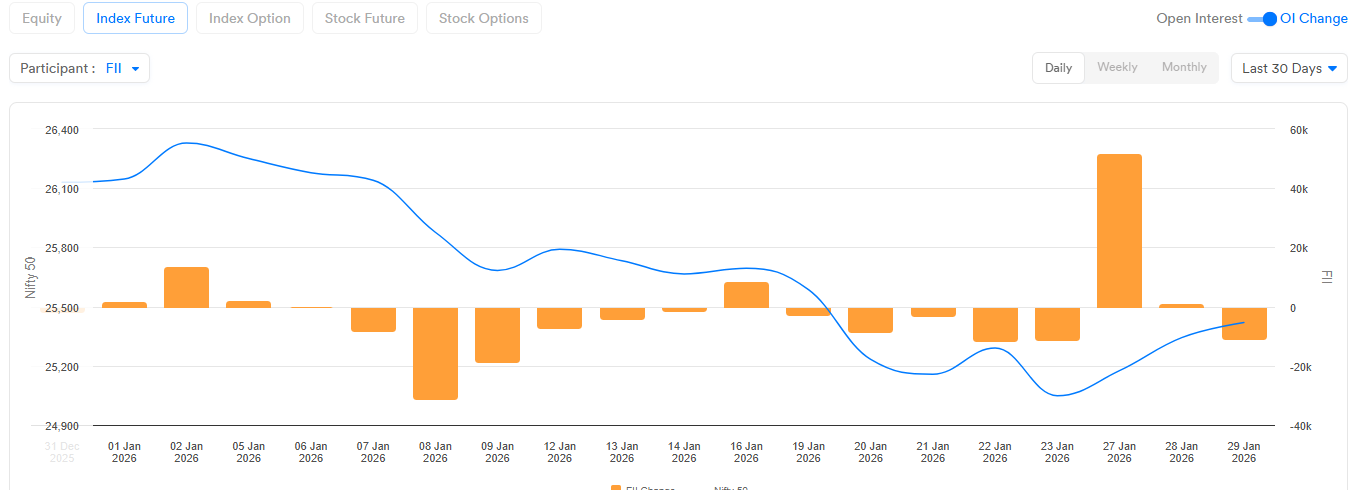Viewport: 1368px width, 490px height.
Task: Click the Open Interest label
Action: (x=1199, y=19)
